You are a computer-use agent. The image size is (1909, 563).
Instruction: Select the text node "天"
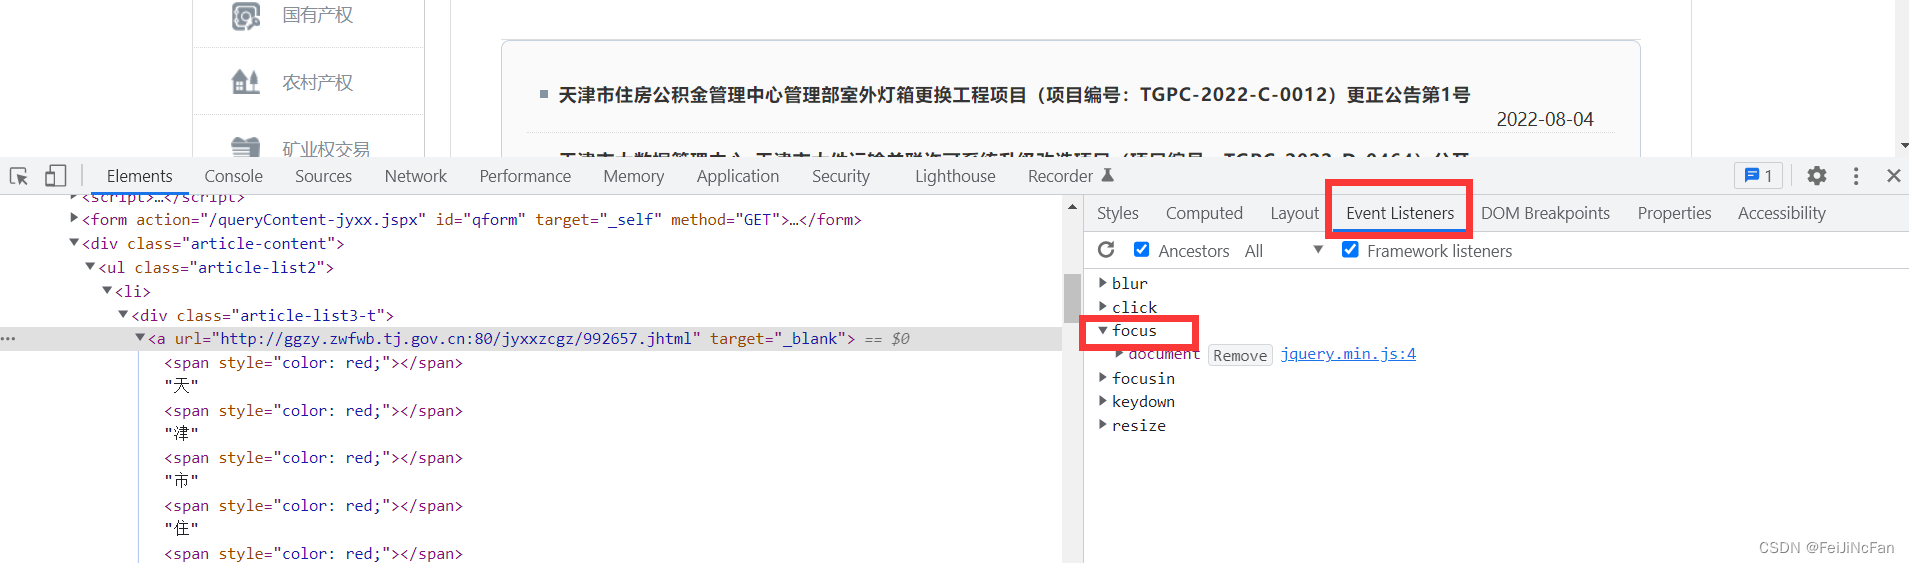tap(181, 386)
